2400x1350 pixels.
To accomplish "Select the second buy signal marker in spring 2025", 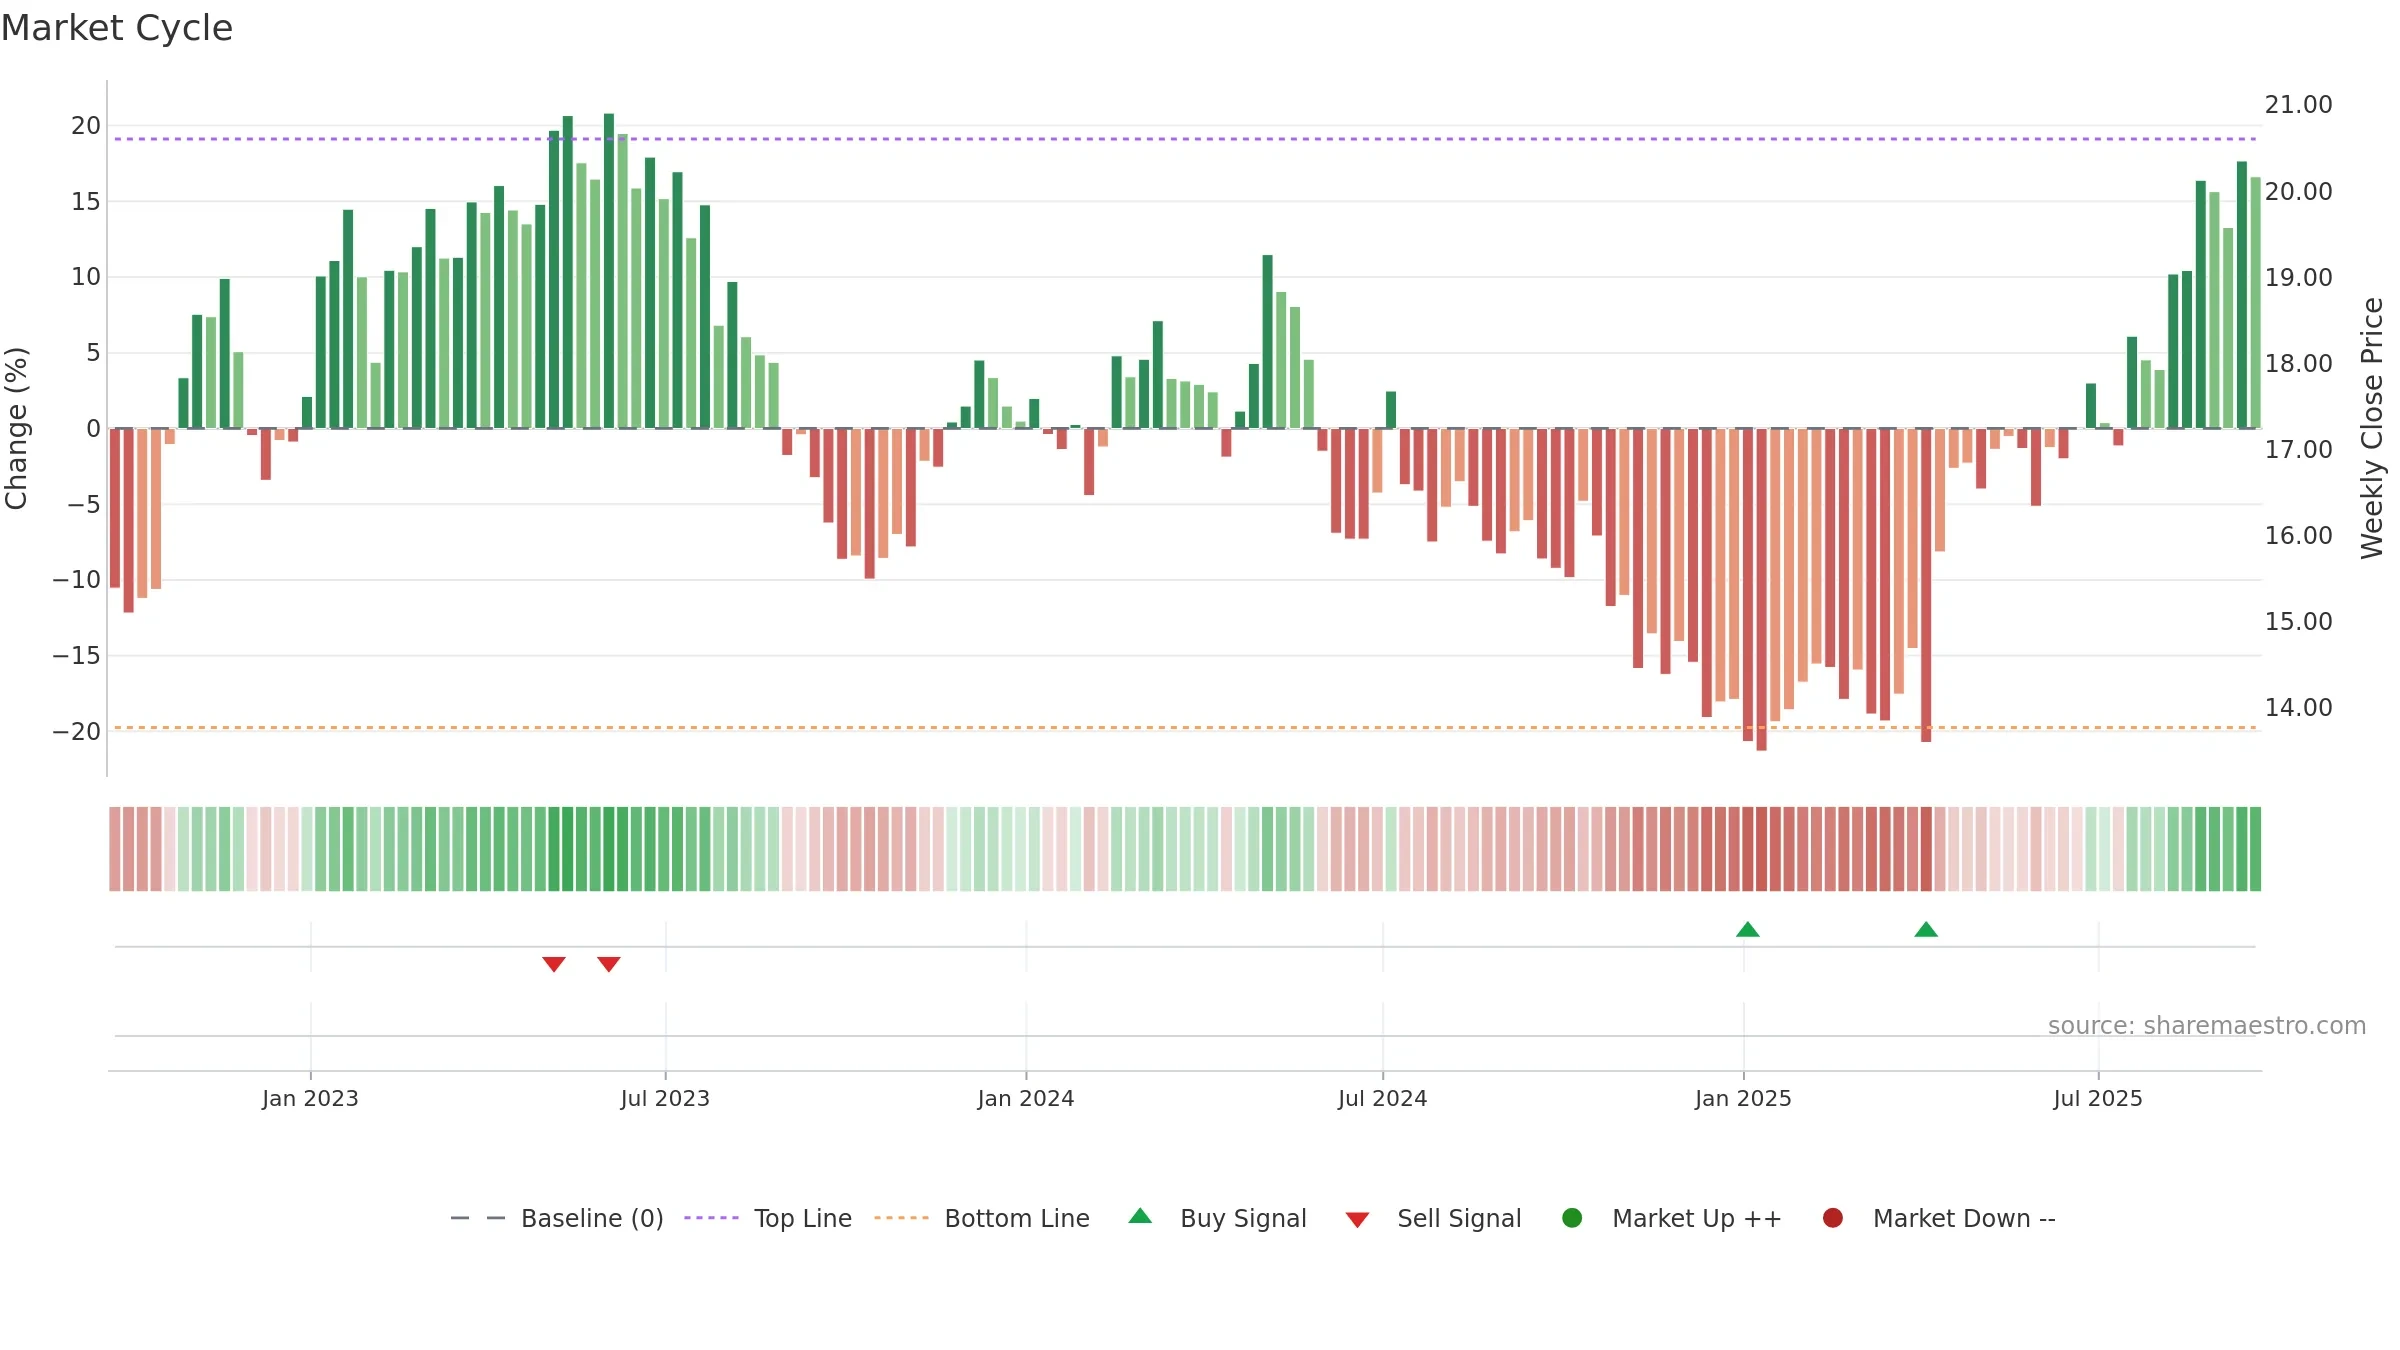I will [1926, 929].
